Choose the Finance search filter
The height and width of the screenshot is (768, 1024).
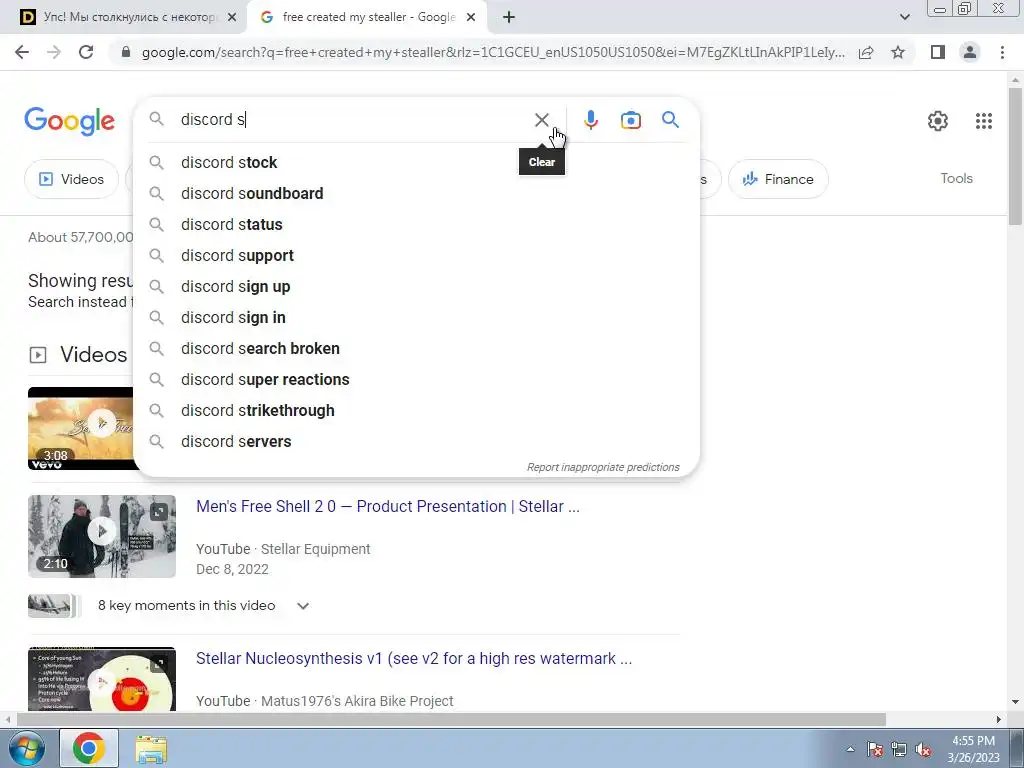tap(778, 179)
